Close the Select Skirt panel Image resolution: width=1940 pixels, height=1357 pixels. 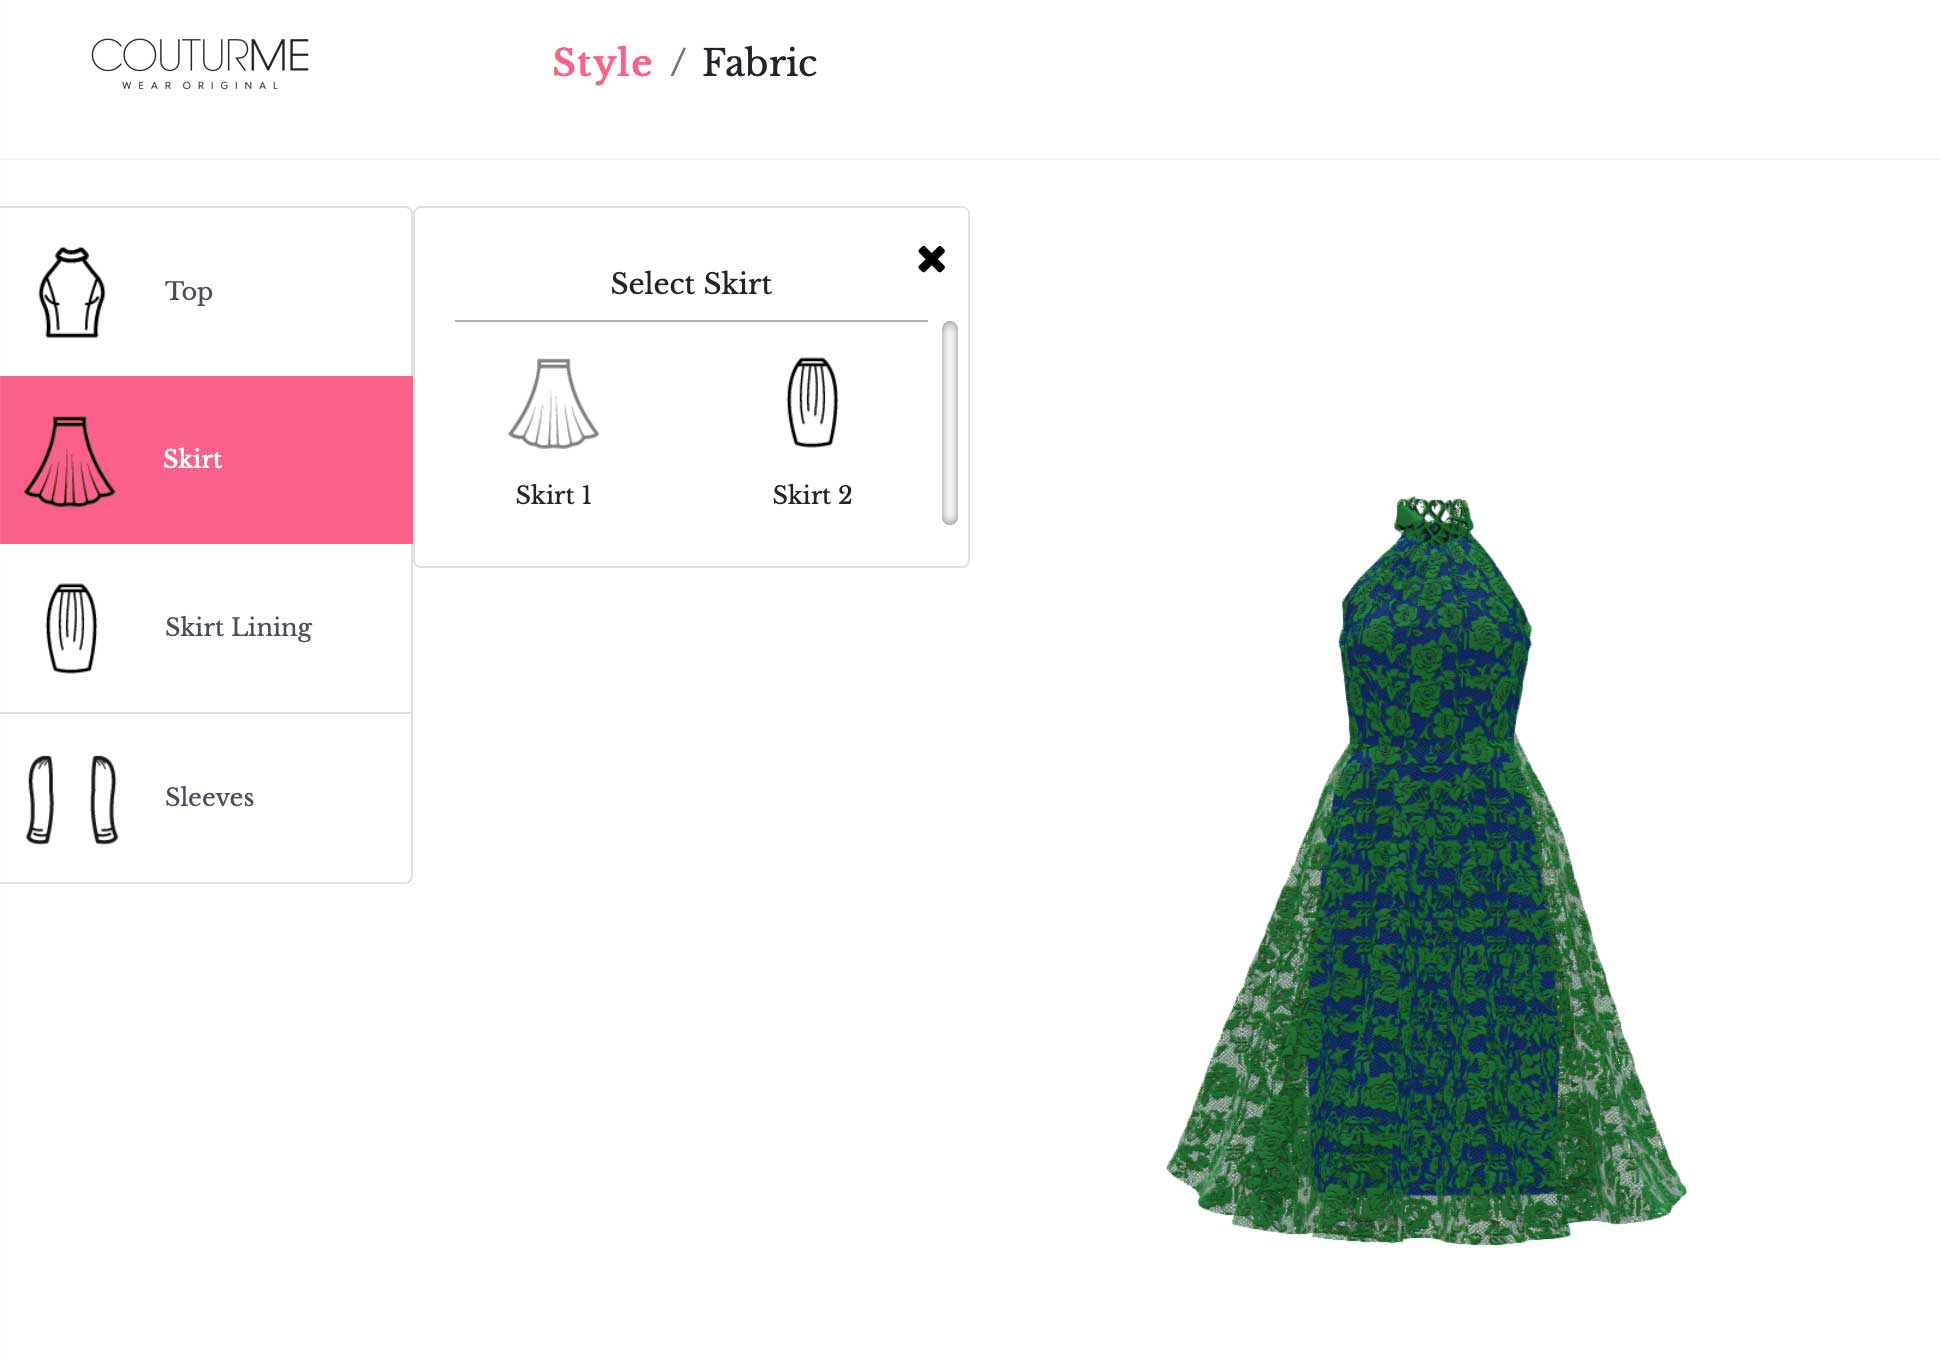coord(931,259)
